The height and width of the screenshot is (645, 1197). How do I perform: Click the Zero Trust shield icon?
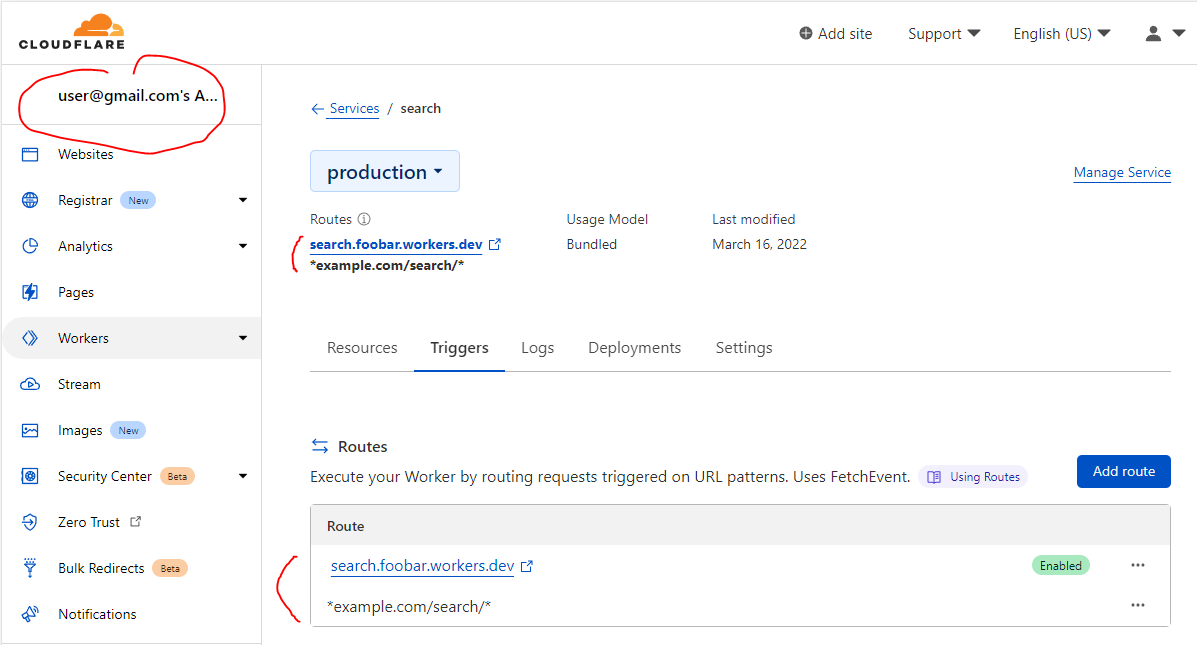click(x=30, y=522)
